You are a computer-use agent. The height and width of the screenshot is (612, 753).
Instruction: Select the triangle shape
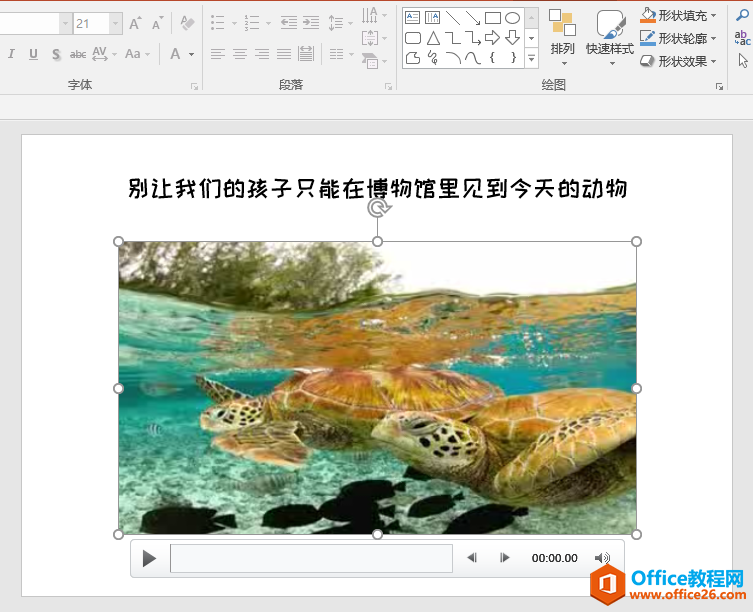(x=433, y=38)
